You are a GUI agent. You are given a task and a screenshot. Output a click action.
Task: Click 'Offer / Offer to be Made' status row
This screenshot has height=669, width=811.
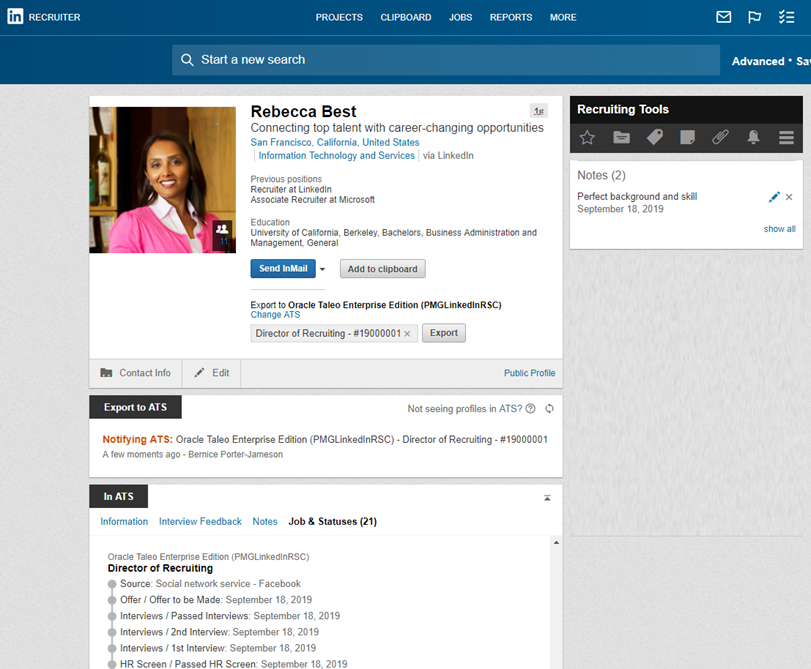(216, 600)
